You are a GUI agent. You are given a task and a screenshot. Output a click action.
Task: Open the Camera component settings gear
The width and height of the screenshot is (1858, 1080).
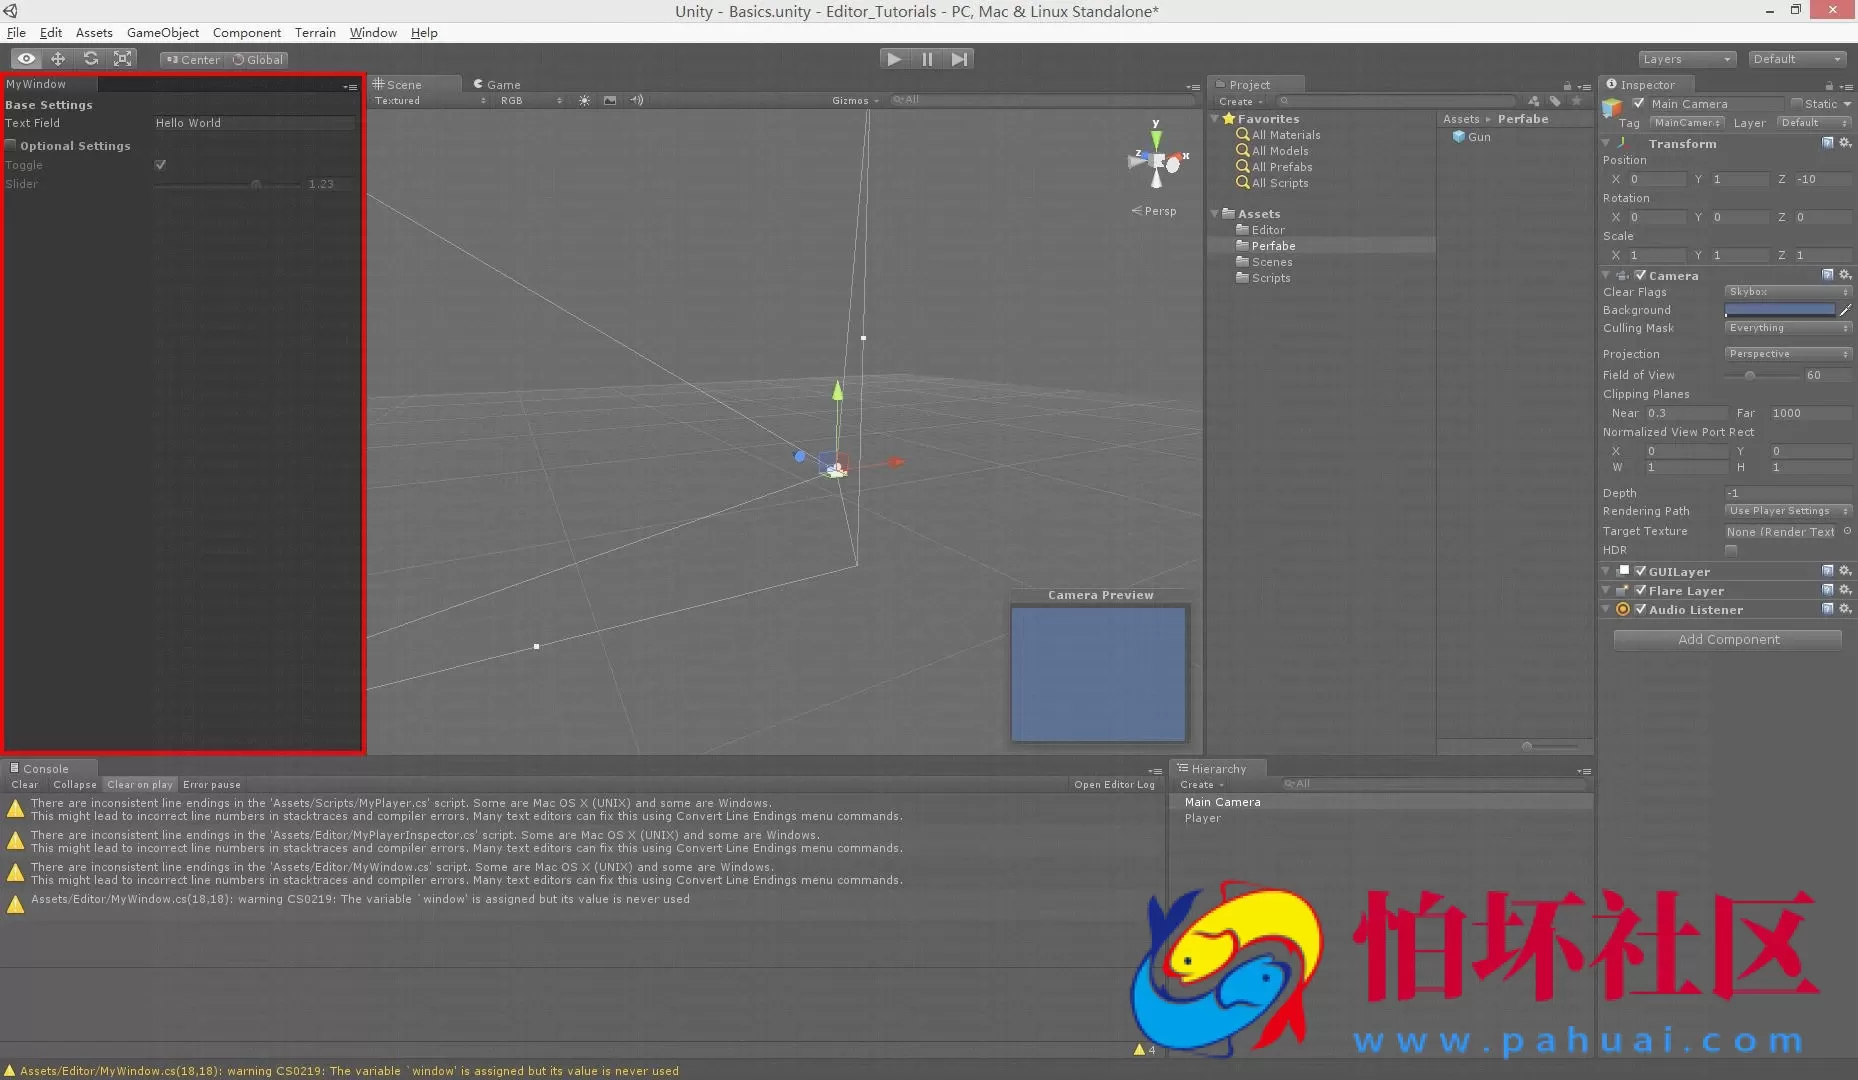coord(1846,275)
